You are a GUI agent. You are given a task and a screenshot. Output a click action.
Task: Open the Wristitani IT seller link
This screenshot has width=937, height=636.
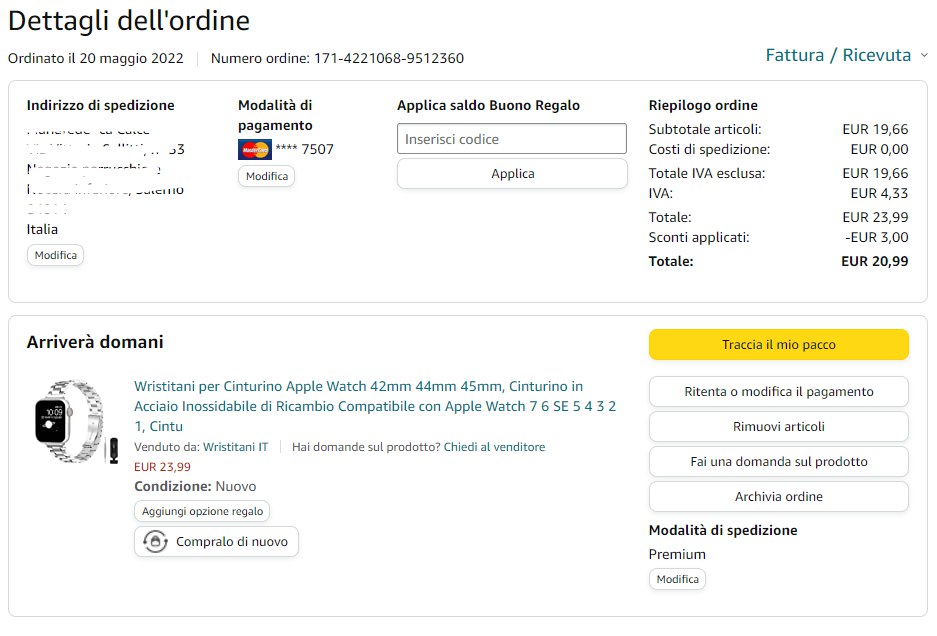235,447
